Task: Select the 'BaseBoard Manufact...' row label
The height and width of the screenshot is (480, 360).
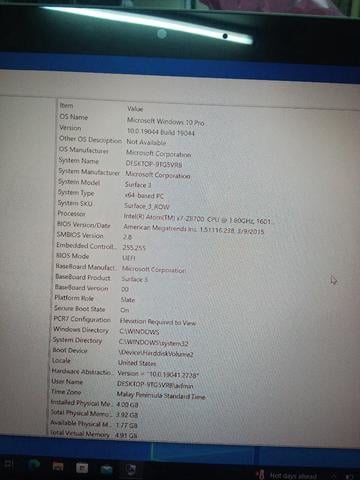Action: coord(86,267)
